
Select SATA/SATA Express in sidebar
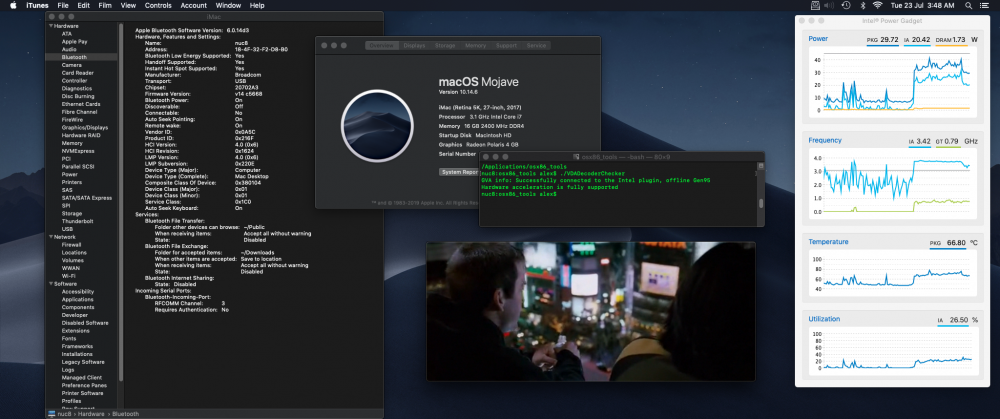87,198
